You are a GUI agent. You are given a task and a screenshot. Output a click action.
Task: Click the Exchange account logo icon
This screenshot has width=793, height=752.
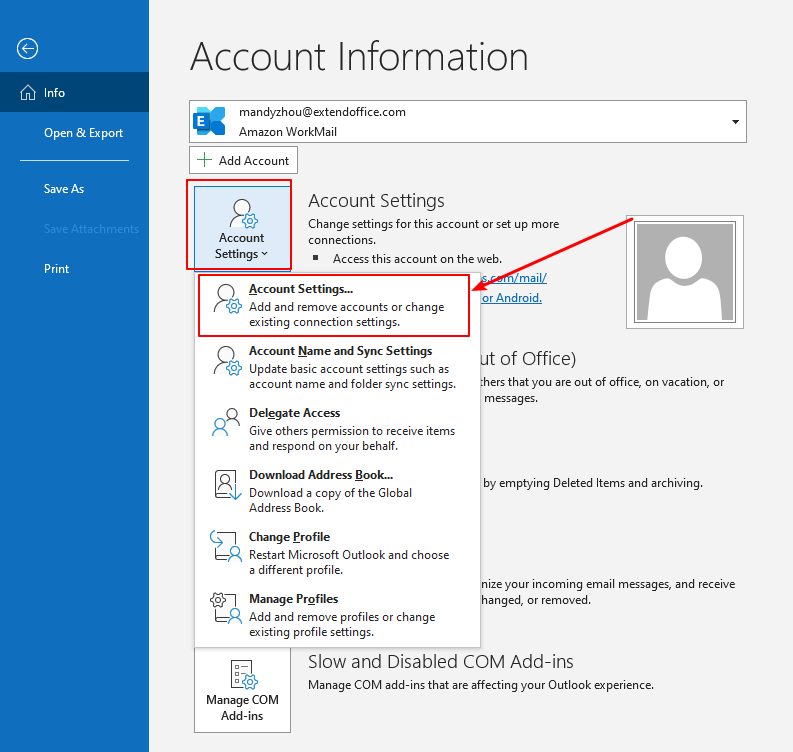[x=209, y=121]
